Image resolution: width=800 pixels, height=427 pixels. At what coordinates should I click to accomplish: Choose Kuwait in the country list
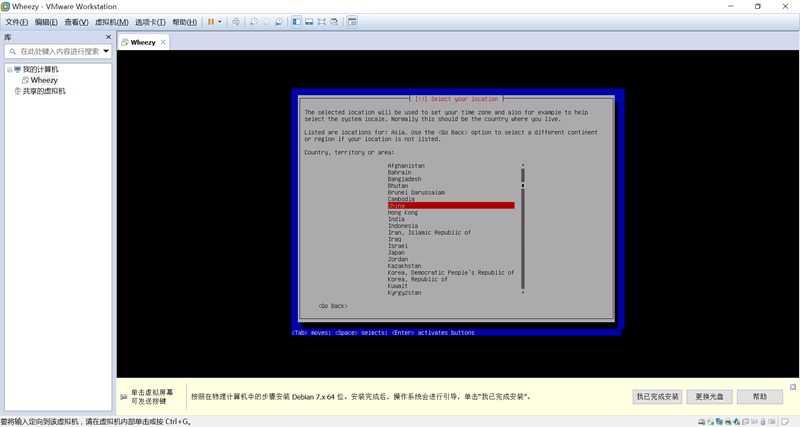click(x=398, y=286)
